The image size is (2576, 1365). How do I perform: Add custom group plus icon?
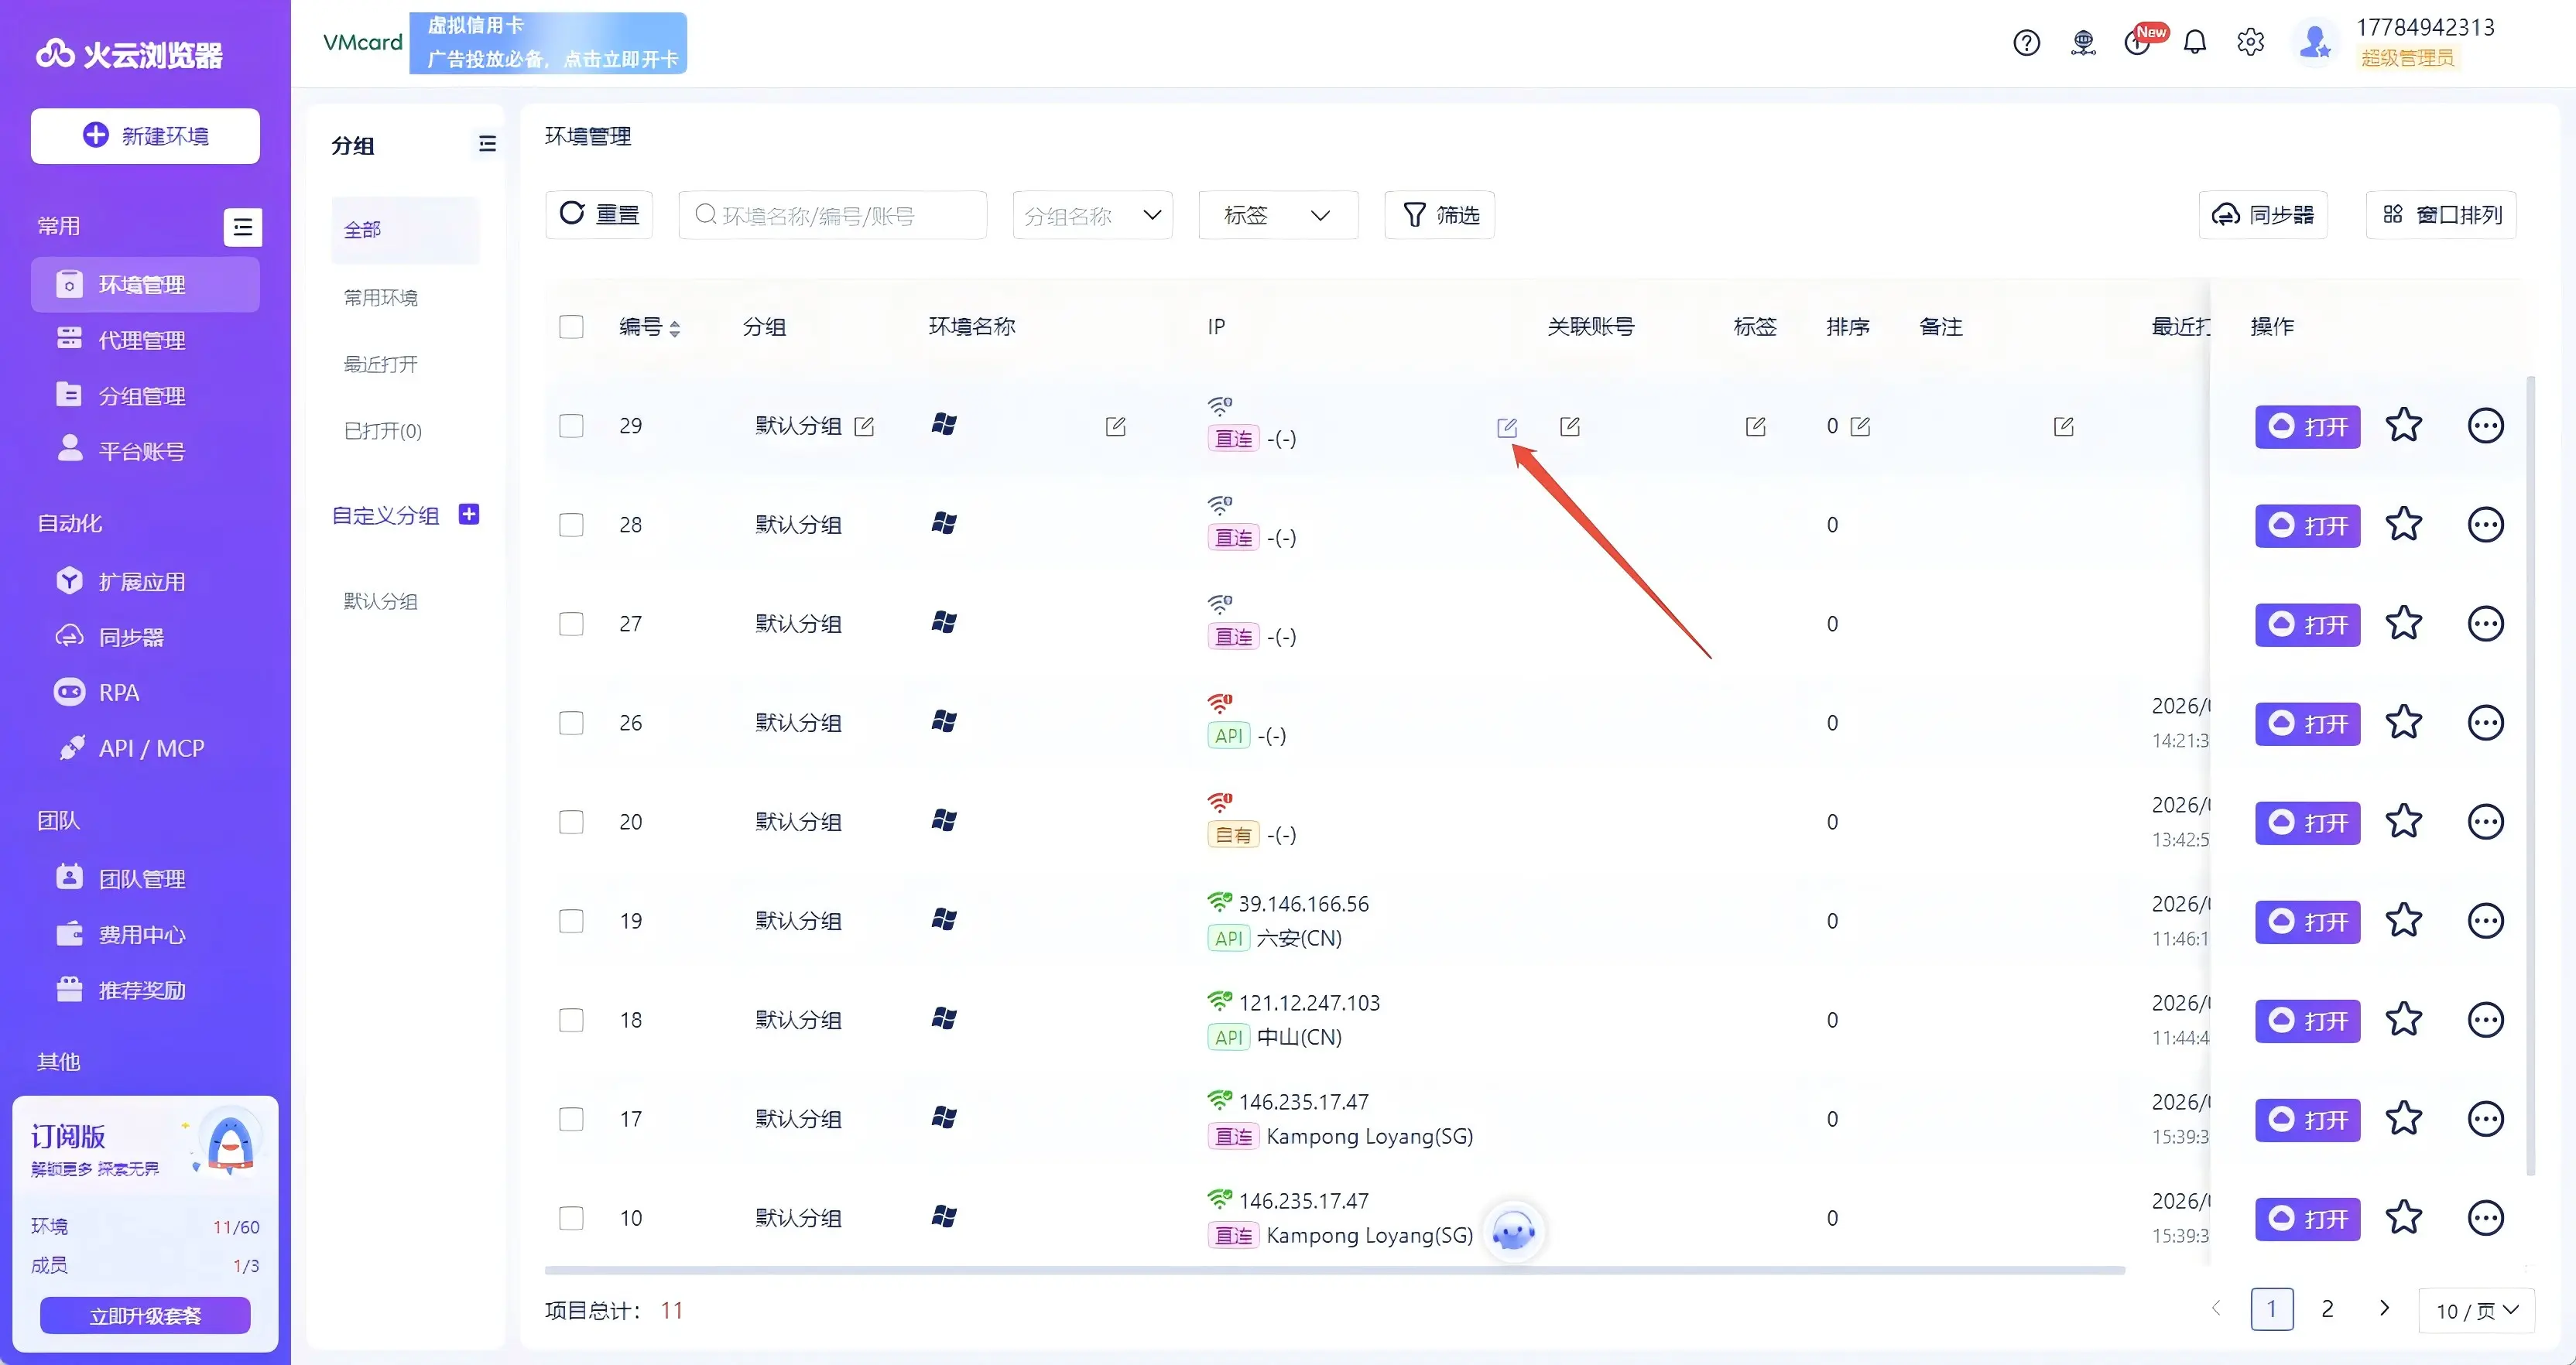point(468,514)
